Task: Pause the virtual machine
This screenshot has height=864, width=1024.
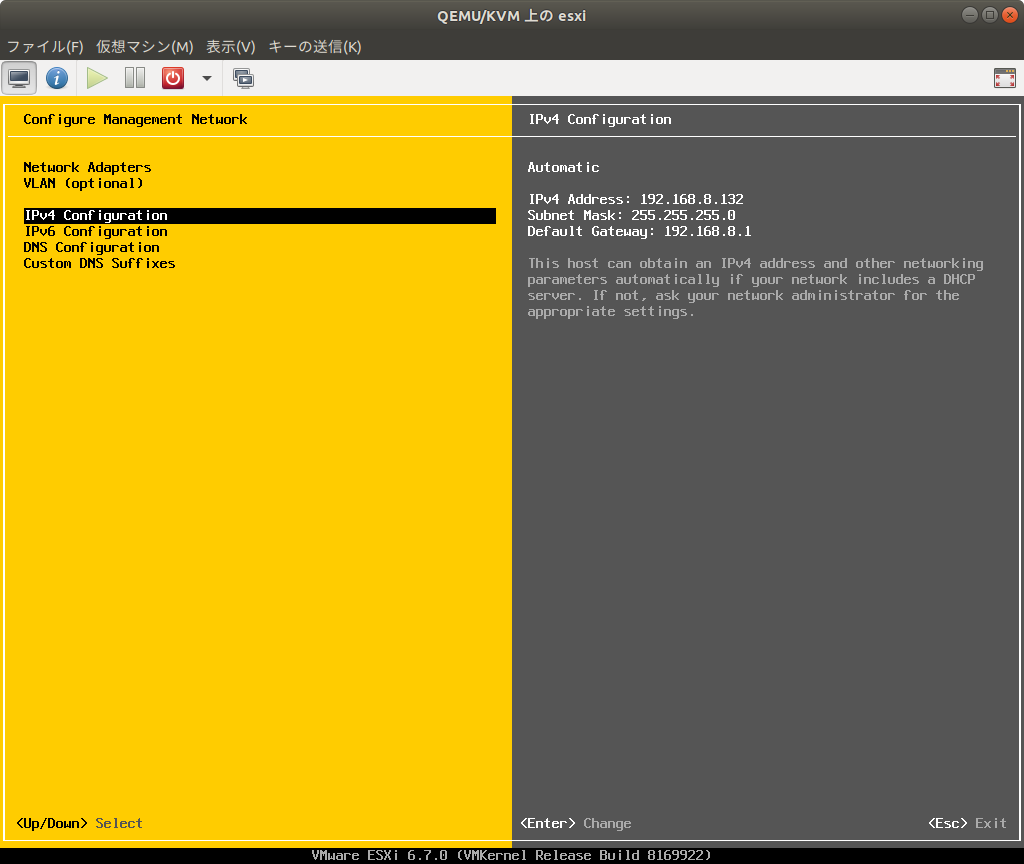Action: [x=135, y=78]
